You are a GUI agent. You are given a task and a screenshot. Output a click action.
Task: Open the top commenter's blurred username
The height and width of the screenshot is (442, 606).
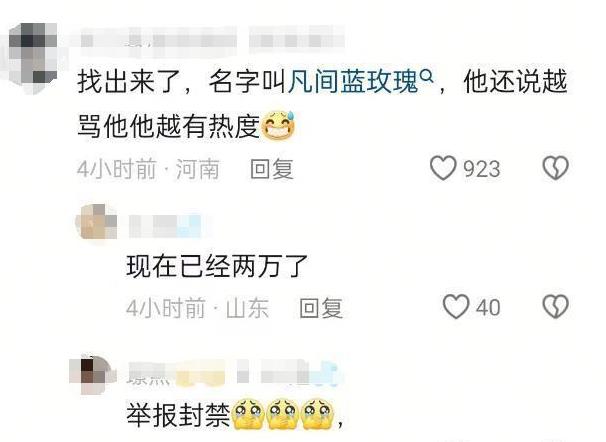(x=212, y=41)
